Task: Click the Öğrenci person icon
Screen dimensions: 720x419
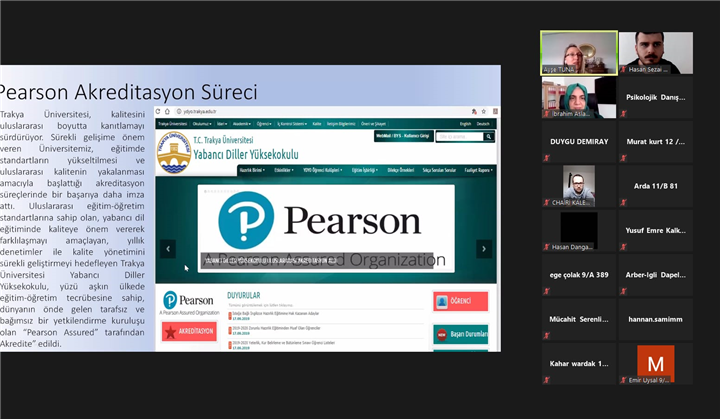Action: pos(442,301)
